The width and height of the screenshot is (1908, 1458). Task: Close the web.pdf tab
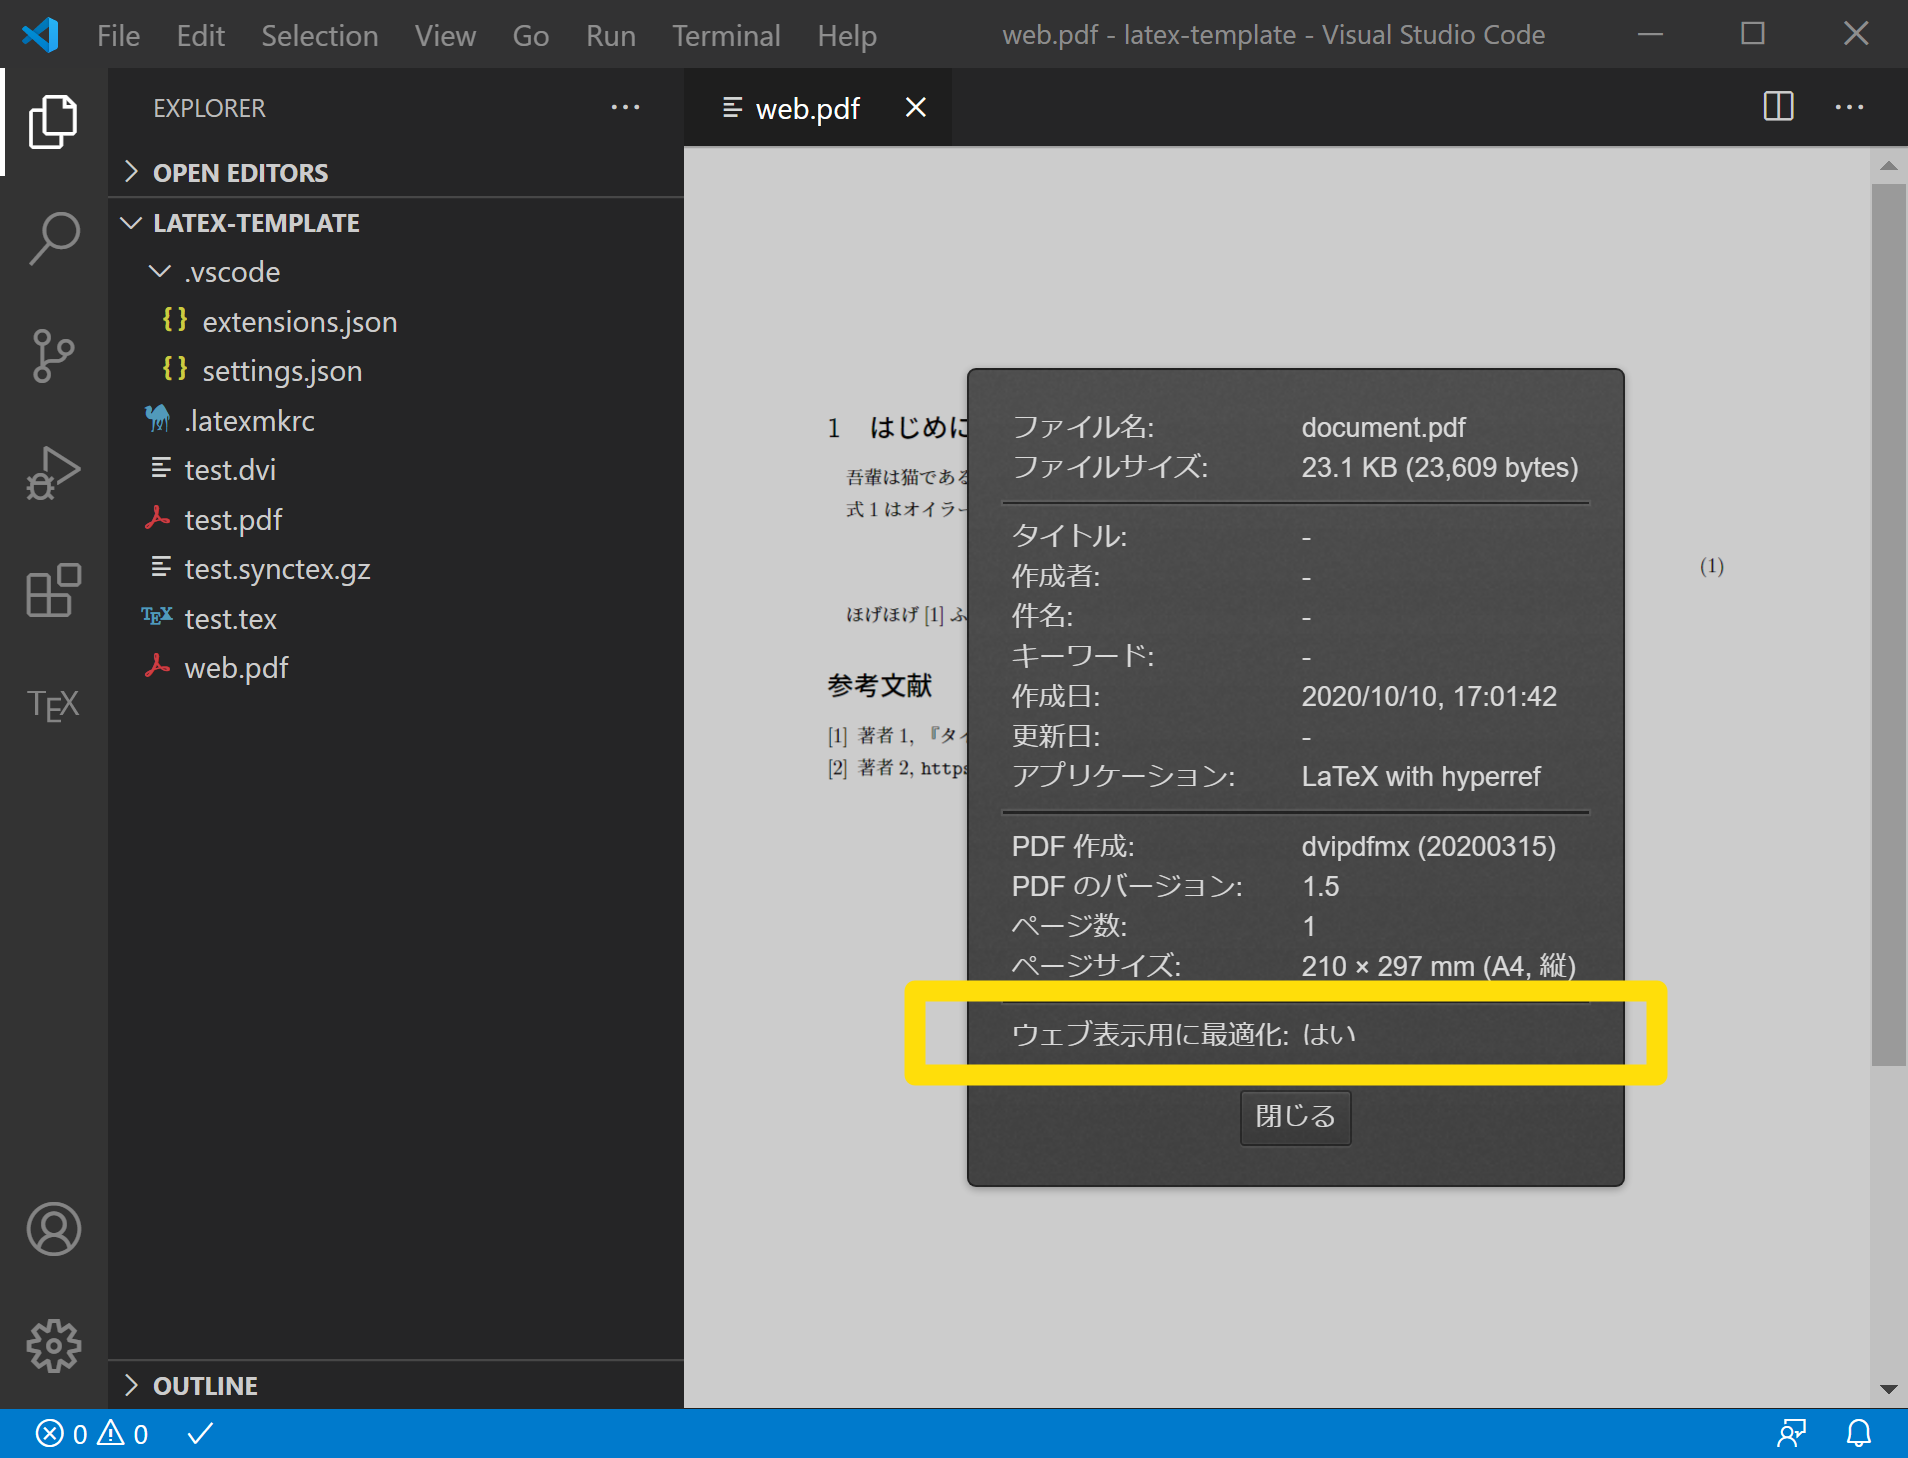coord(915,107)
